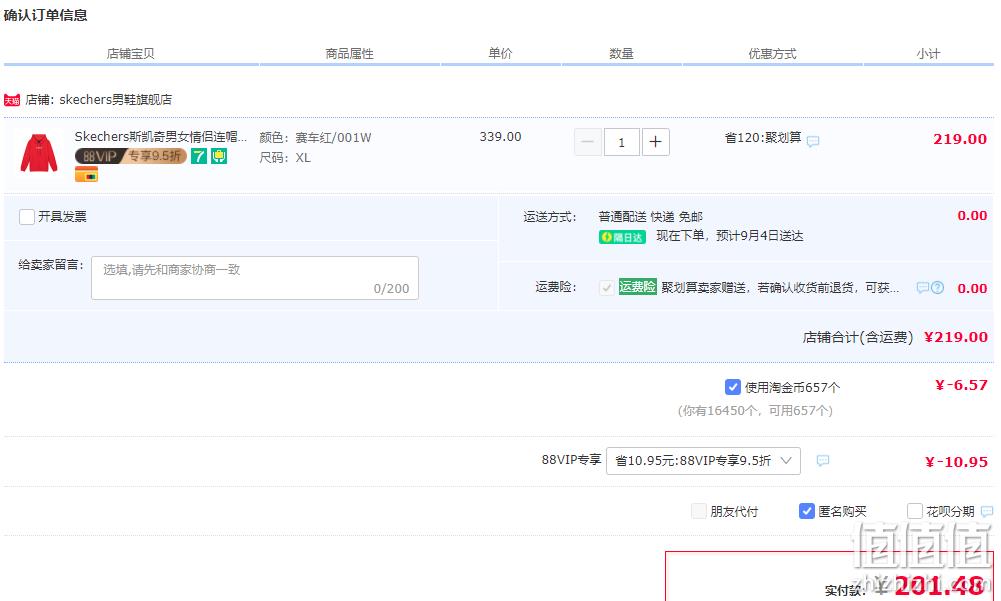1001x601 pixels.
Task: Click the 88VIP 专享9.5折 badge
Action: (131, 156)
